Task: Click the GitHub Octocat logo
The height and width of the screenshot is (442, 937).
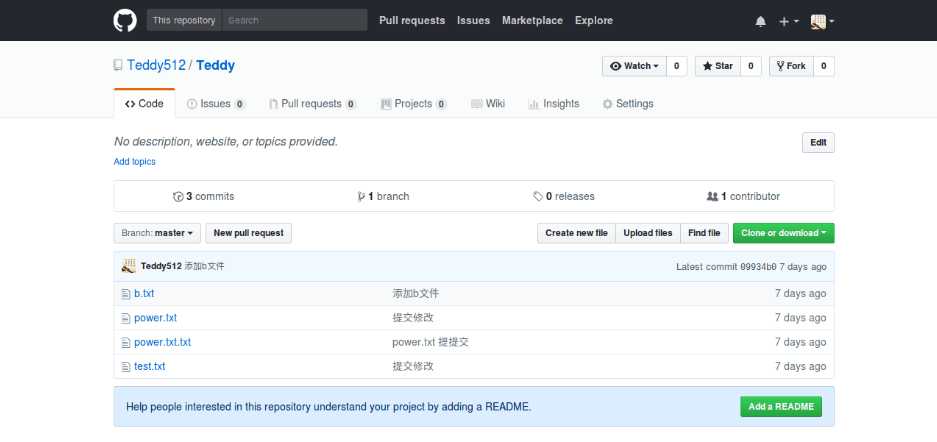Action: coord(125,20)
